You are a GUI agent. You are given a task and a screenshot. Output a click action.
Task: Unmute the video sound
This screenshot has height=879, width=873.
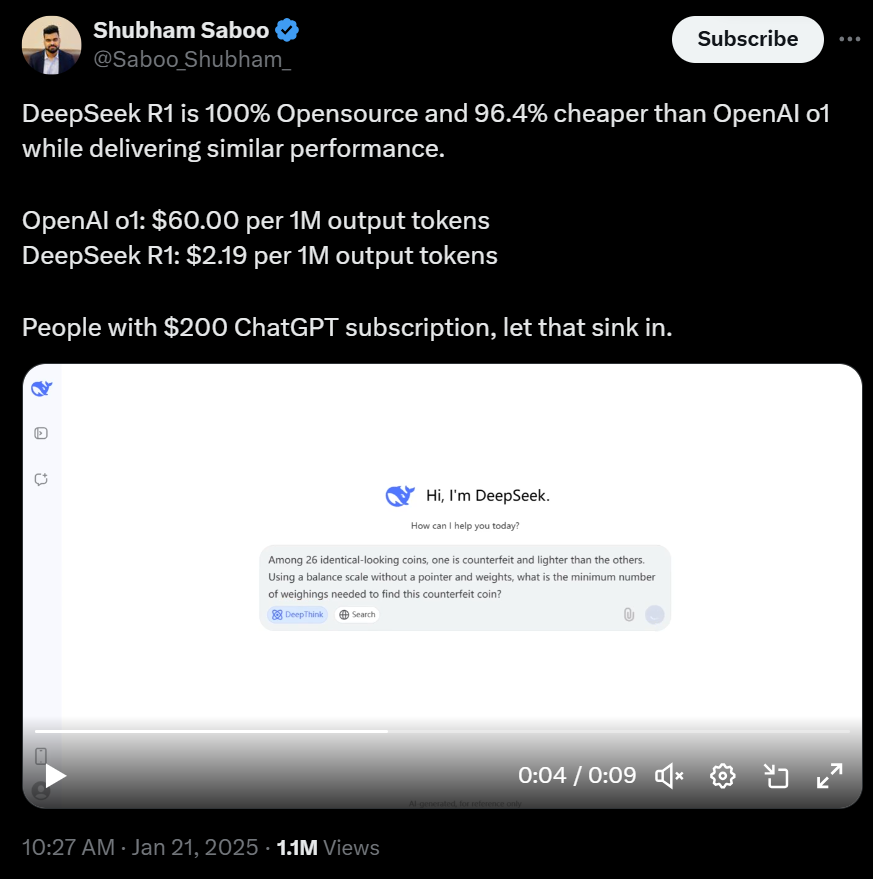click(x=669, y=775)
